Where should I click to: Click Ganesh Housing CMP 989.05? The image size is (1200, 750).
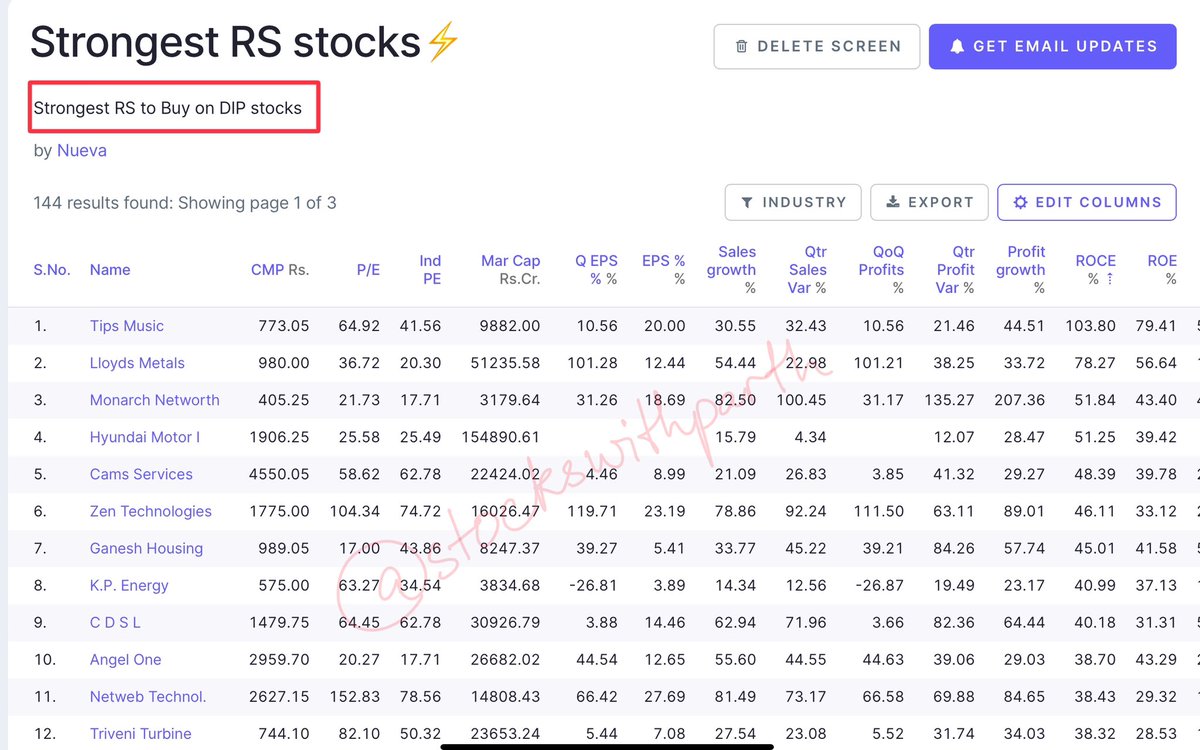(x=285, y=548)
